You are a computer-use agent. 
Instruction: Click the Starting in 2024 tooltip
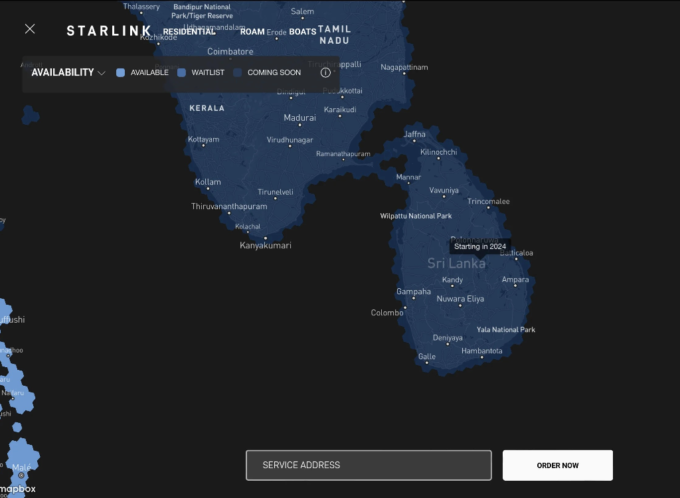pos(480,246)
